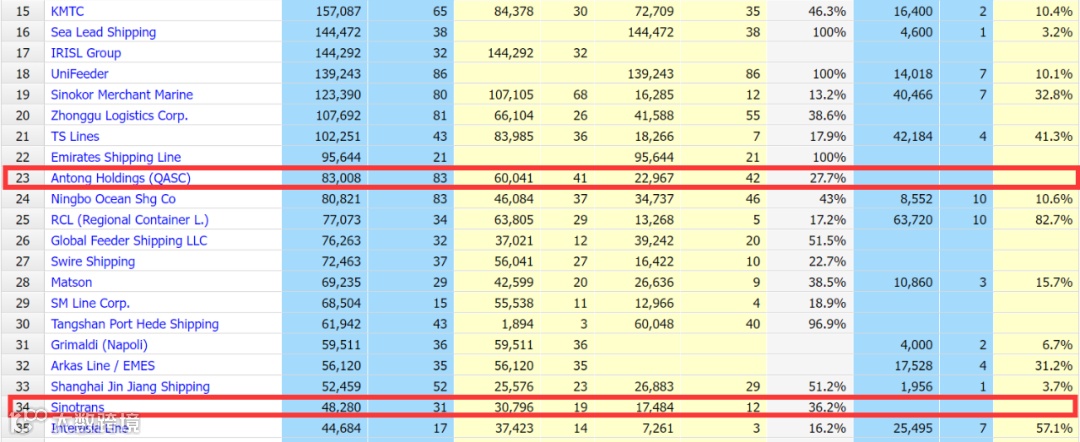
Task: Select SM Line total TEU 68,504
Action: (342, 303)
